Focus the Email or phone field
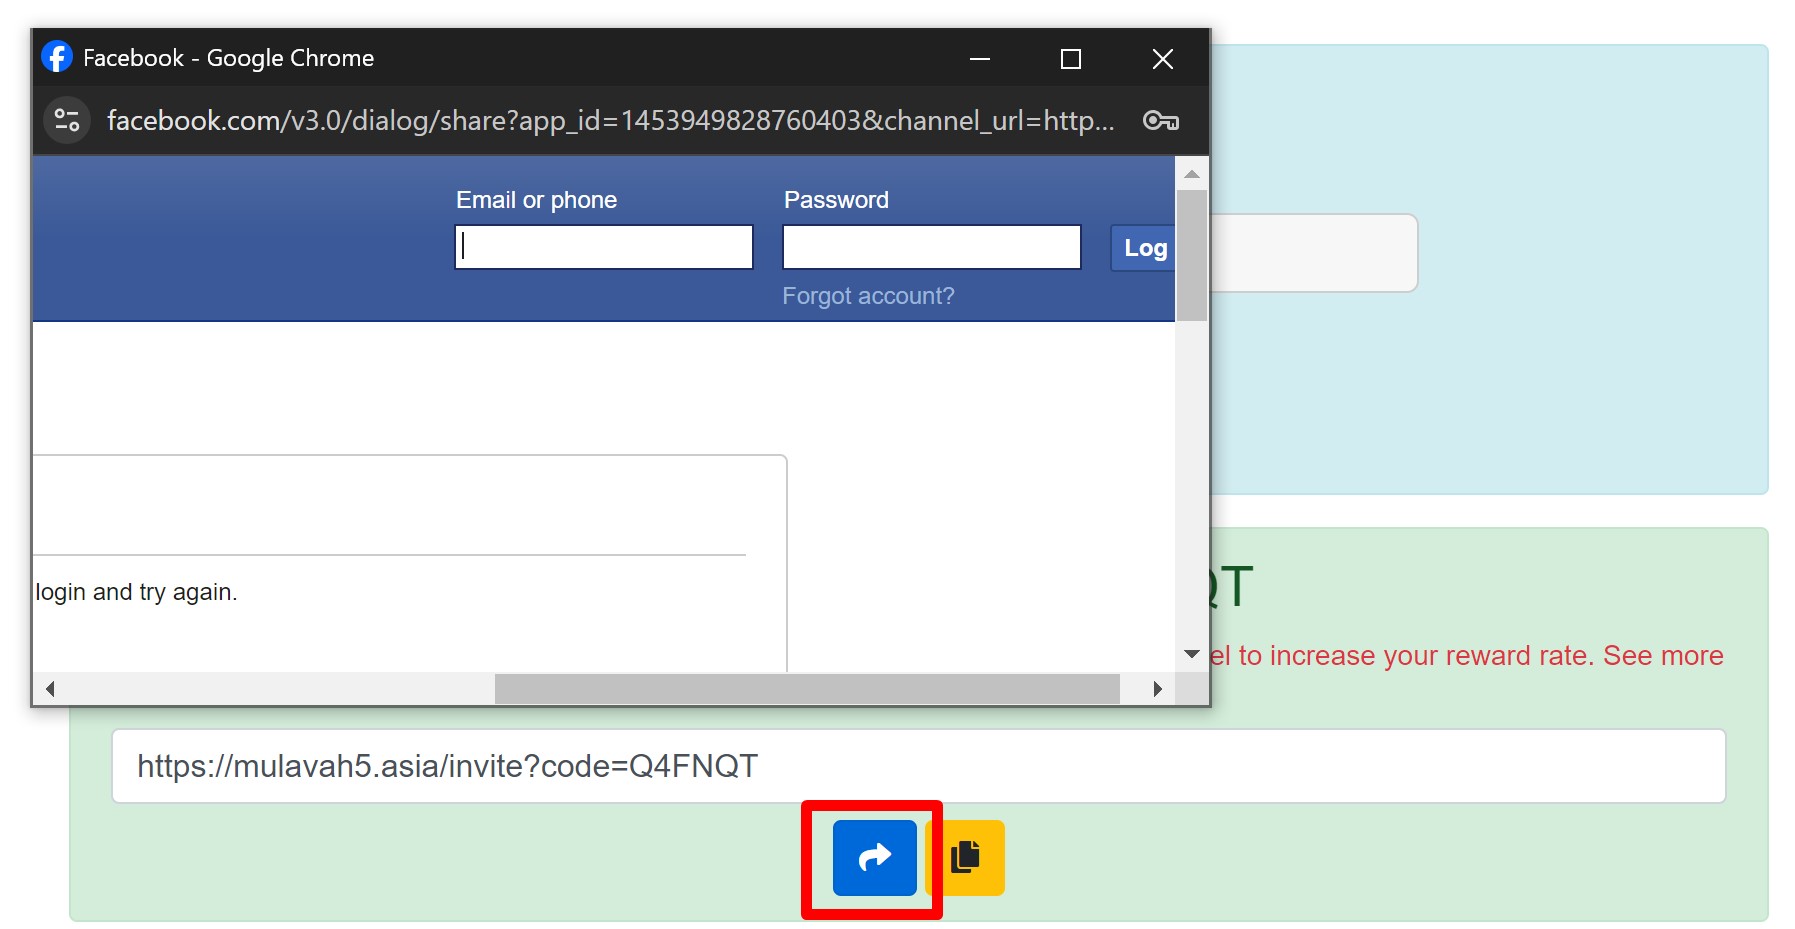The image size is (1795, 929). coord(603,247)
